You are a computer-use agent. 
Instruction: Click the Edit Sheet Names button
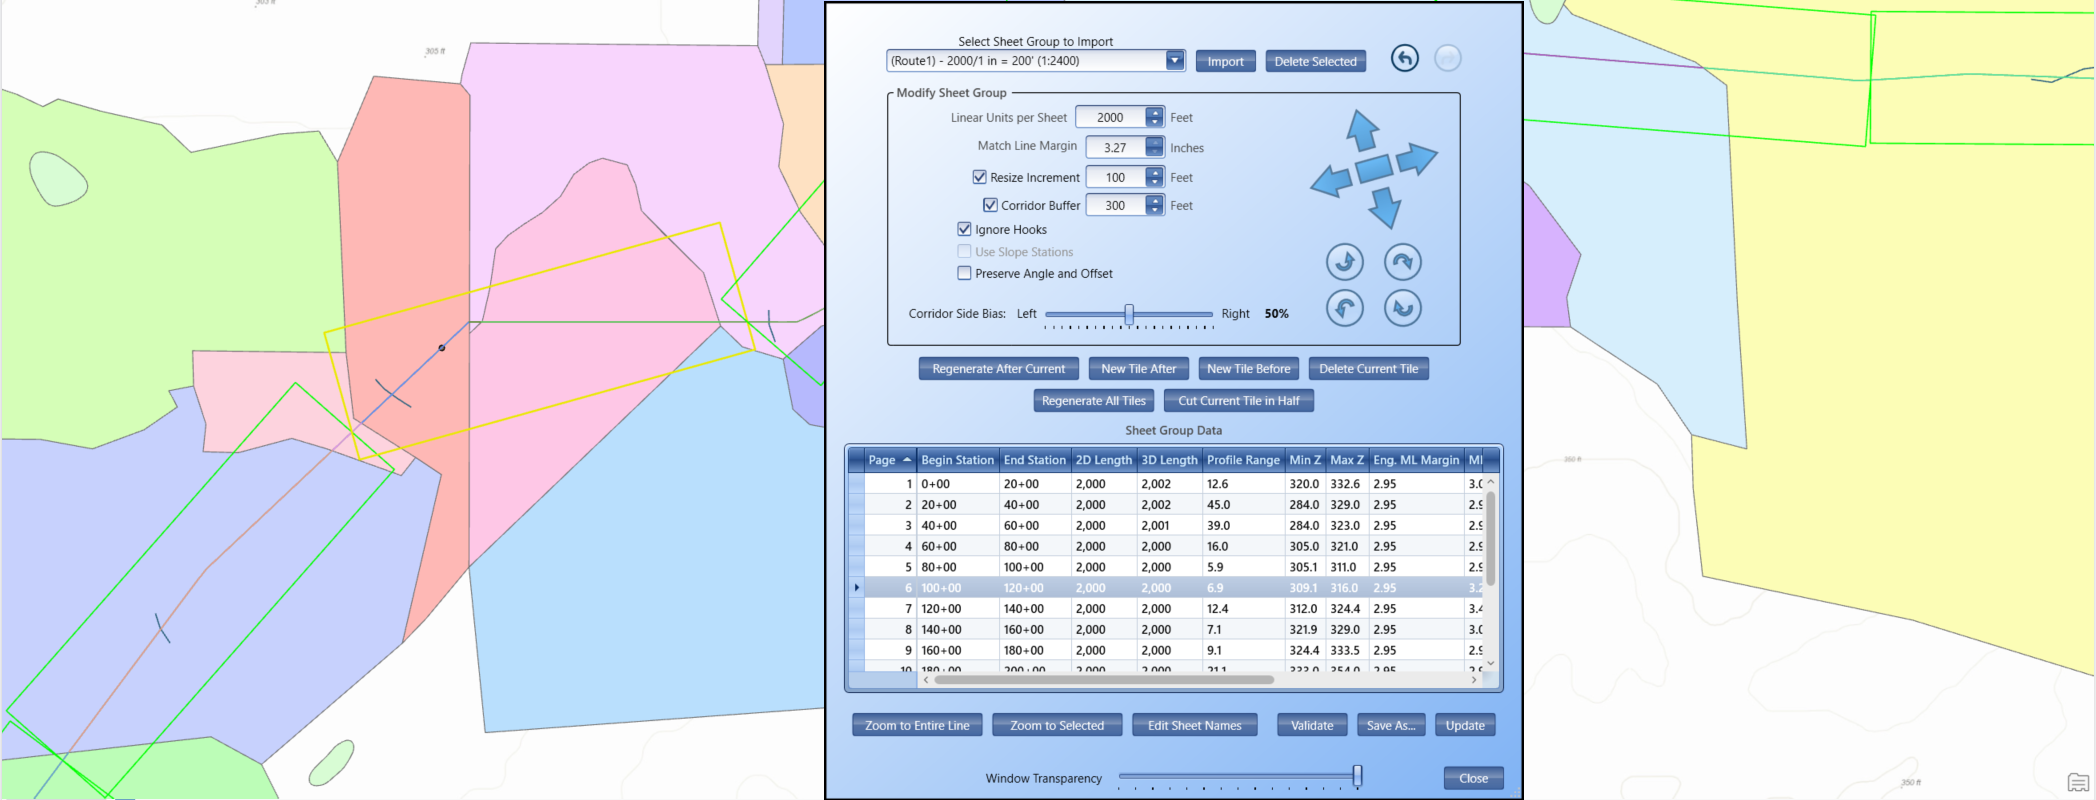coord(1194,725)
